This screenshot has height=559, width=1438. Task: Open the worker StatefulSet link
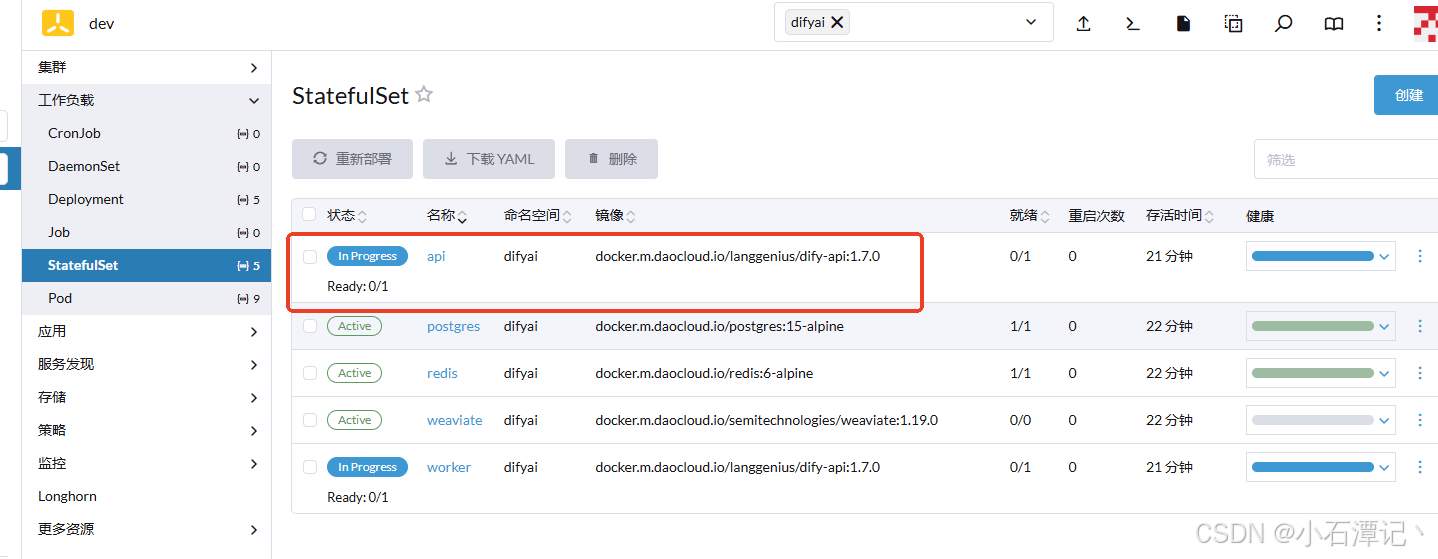point(448,467)
